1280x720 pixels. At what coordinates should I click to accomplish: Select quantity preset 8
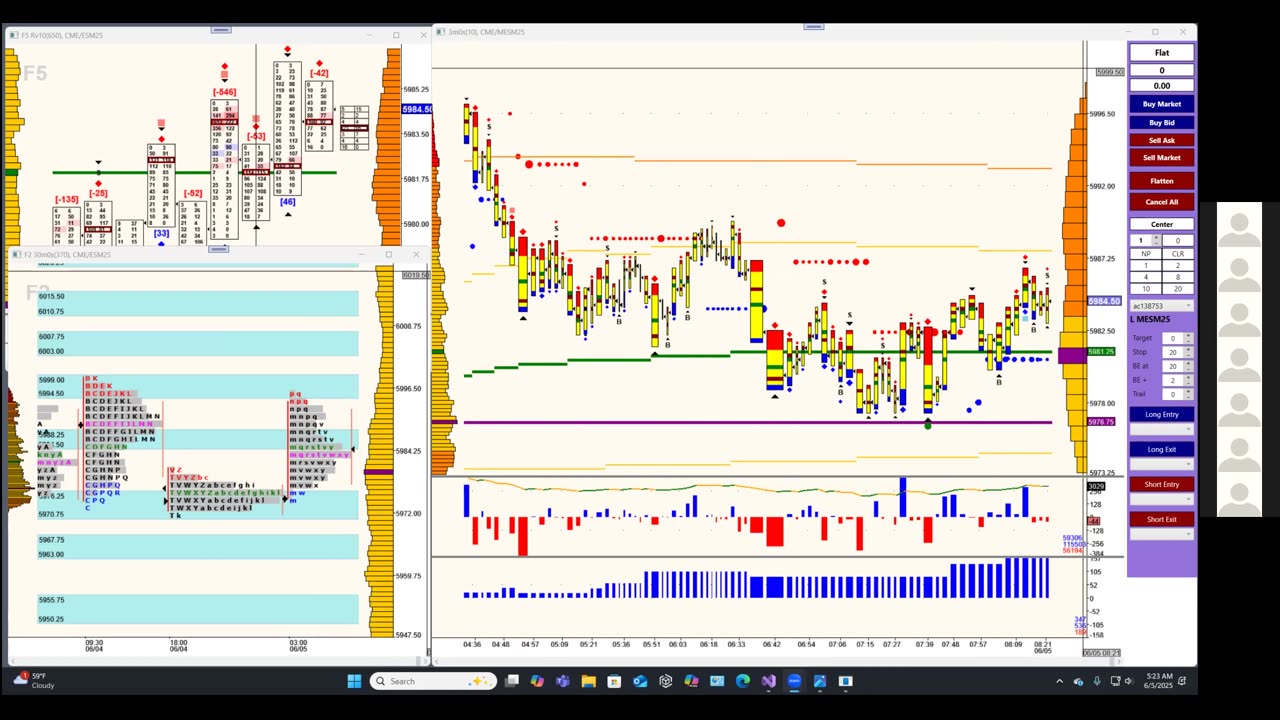pos(1178,277)
